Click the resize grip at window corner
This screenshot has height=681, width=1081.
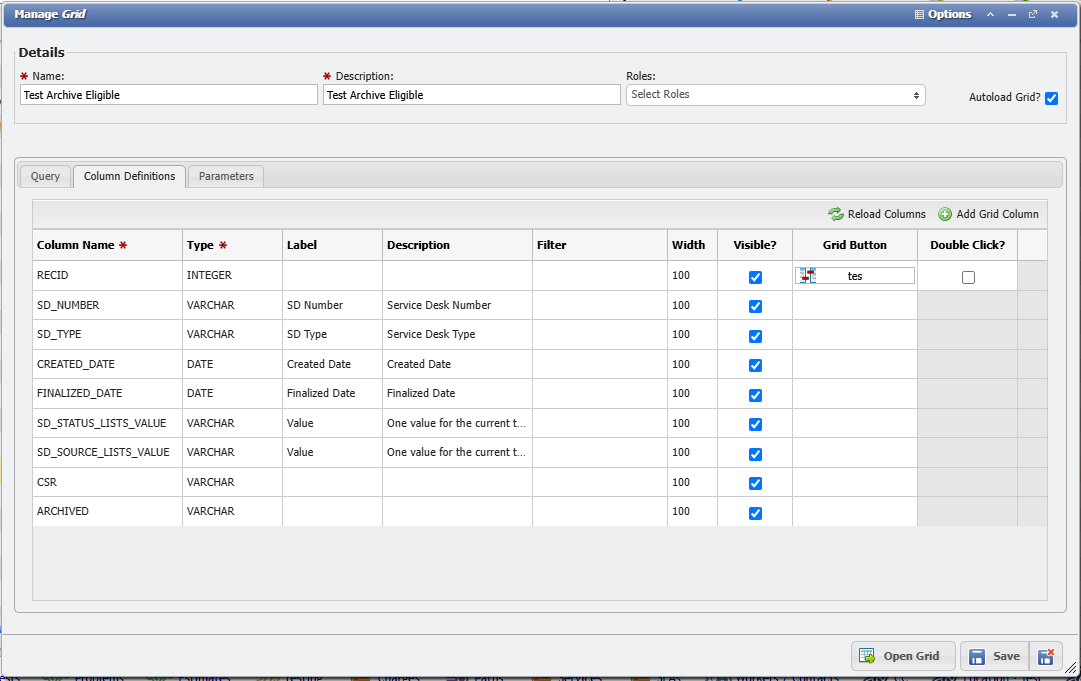tap(1073, 674)
